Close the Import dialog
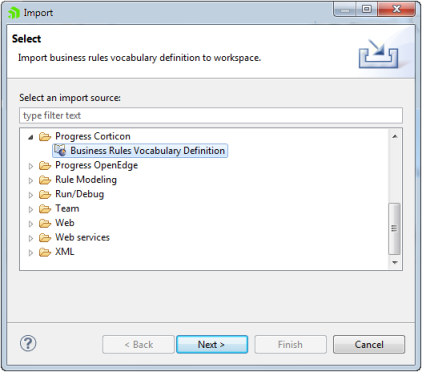 click(397, 9)
